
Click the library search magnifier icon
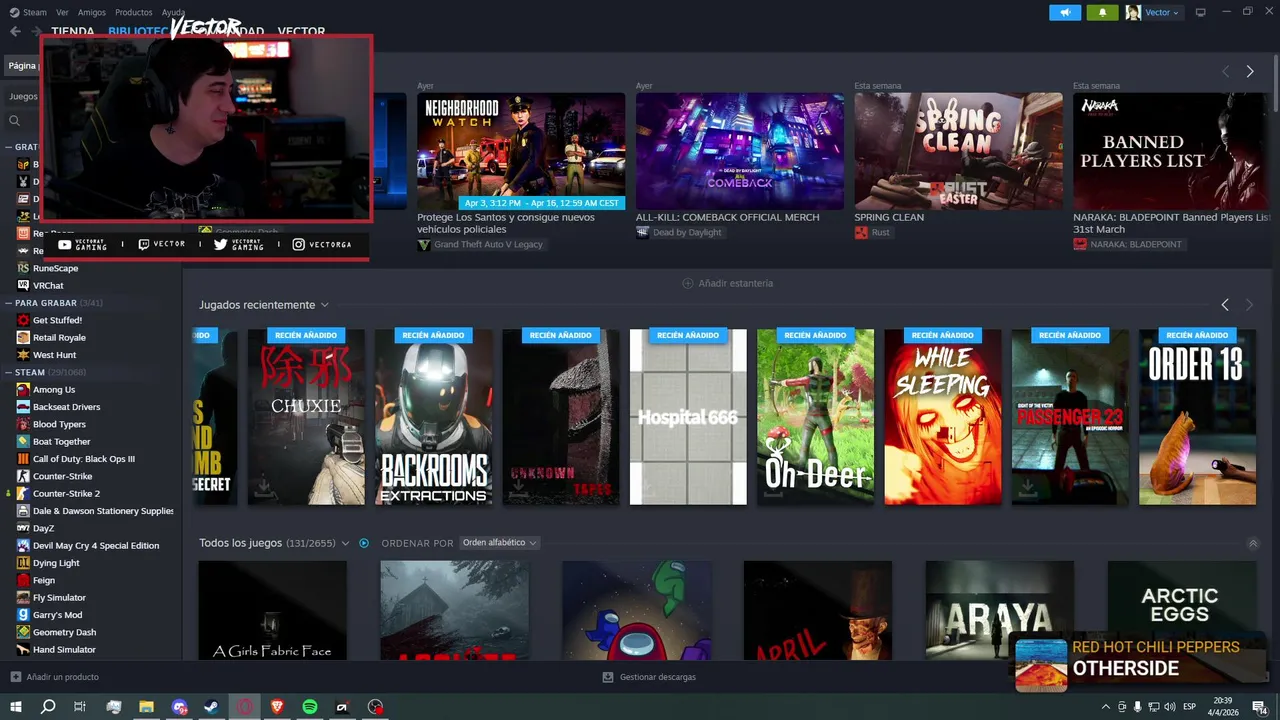pyautogui.click(x=15, y=121)
